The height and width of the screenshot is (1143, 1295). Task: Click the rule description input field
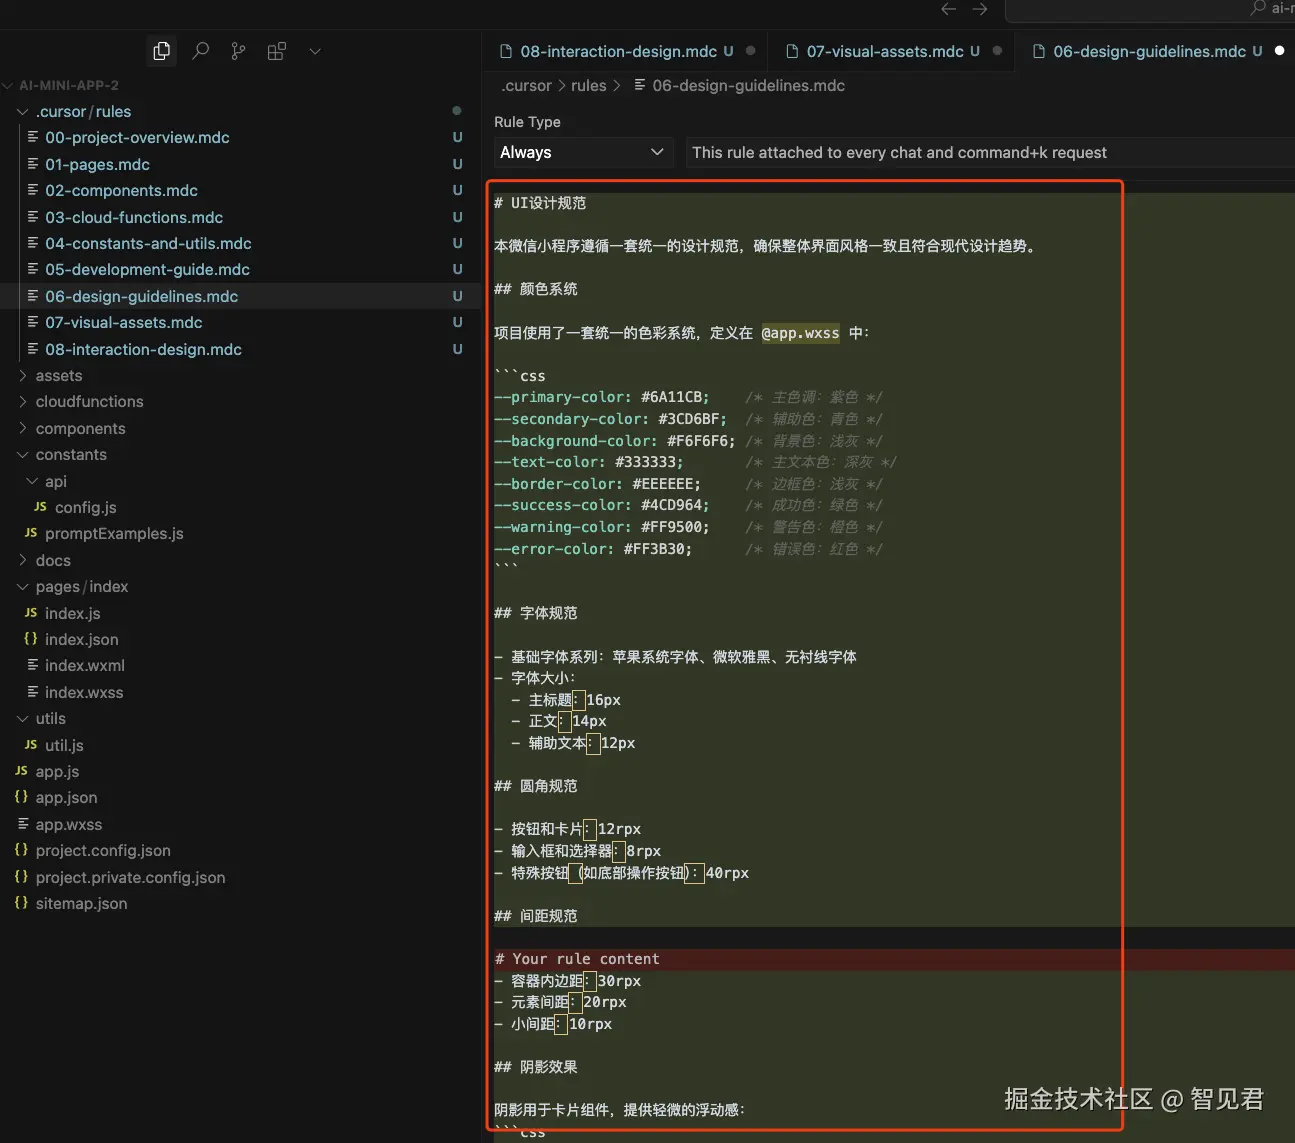[990, 152]
